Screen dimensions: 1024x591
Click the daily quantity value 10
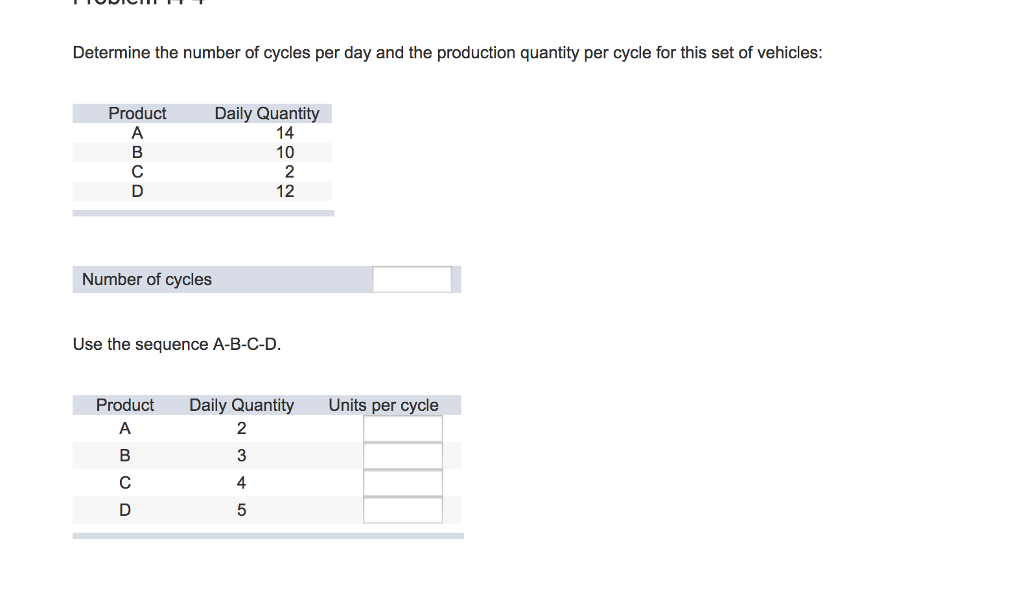(x=286, y=152)
